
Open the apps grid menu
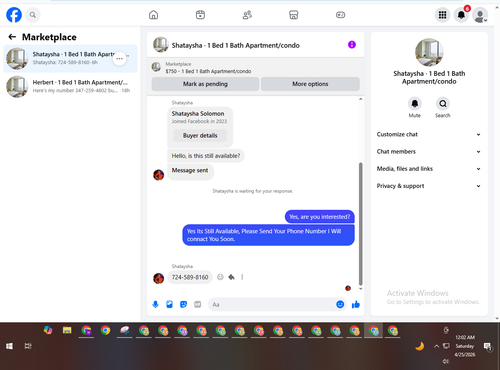[442, 15]
